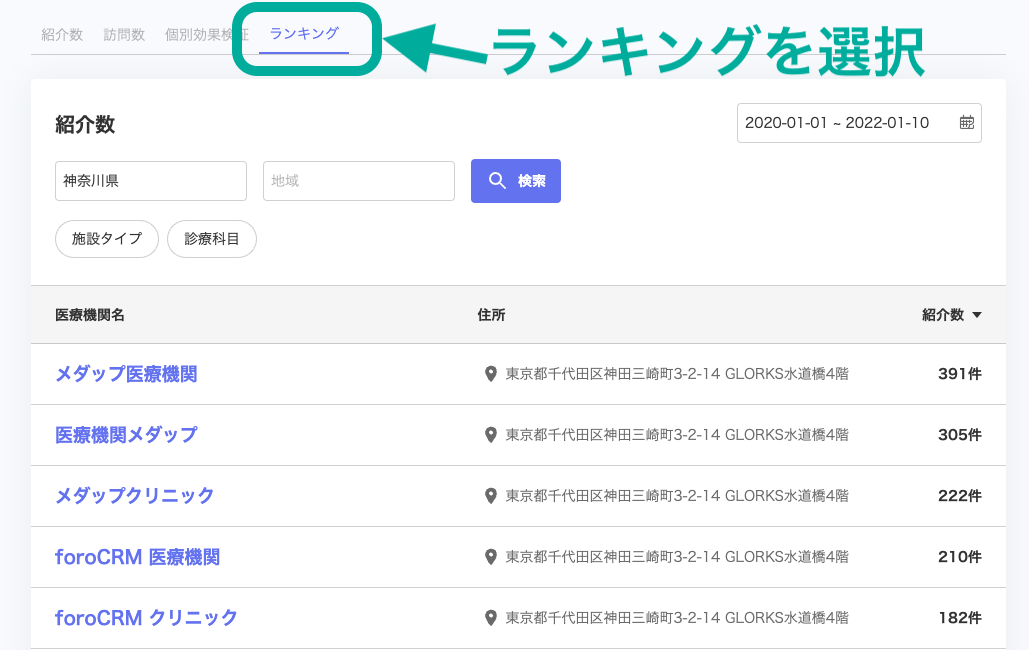The width and height of the screenshot is (1029, 650).
Task: Open the calendar icon in date field
Action: click(967, 122)
